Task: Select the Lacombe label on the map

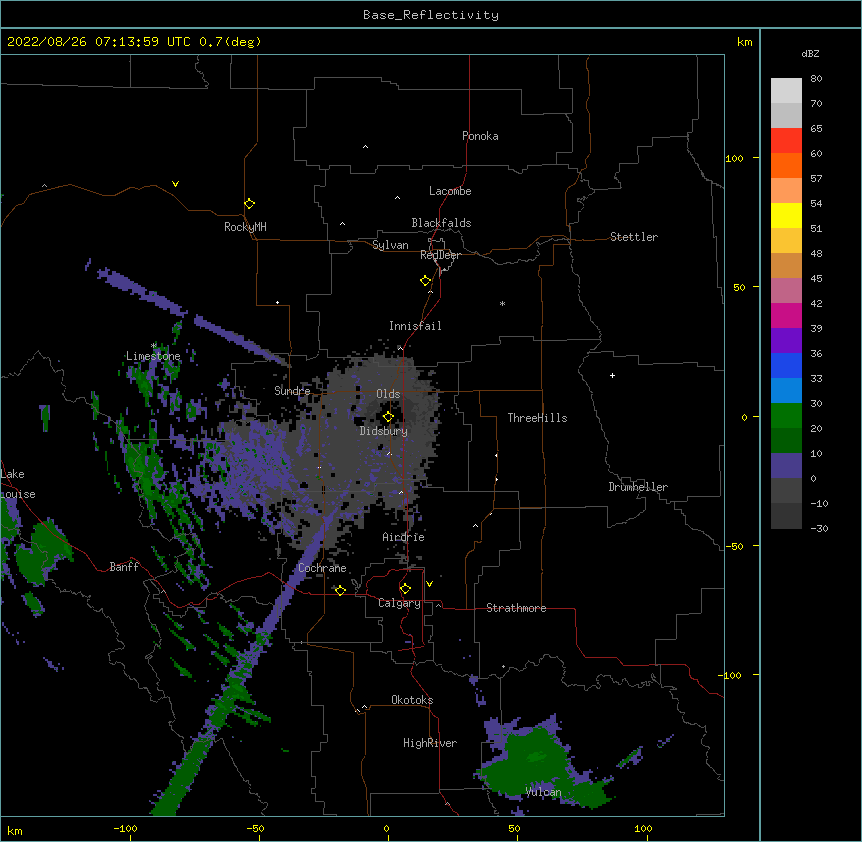Action: click(x=450, y=191)
